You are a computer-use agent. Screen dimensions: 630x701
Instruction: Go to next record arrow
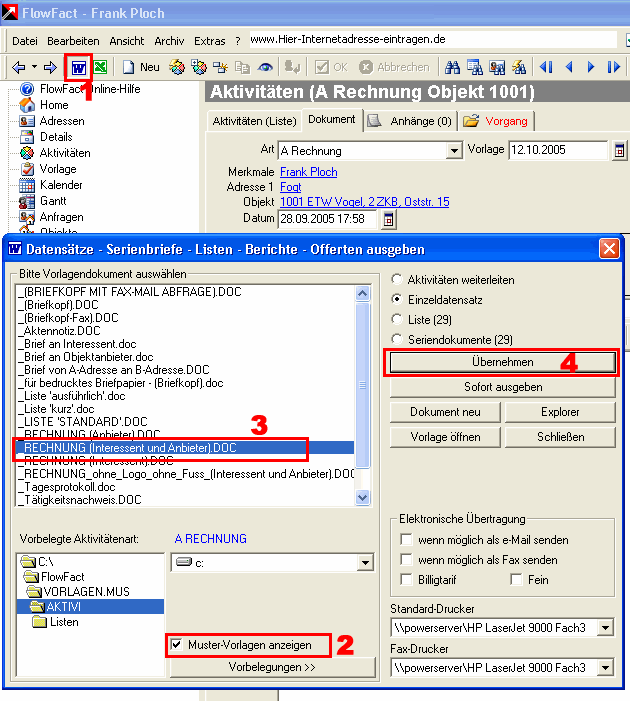591,68
